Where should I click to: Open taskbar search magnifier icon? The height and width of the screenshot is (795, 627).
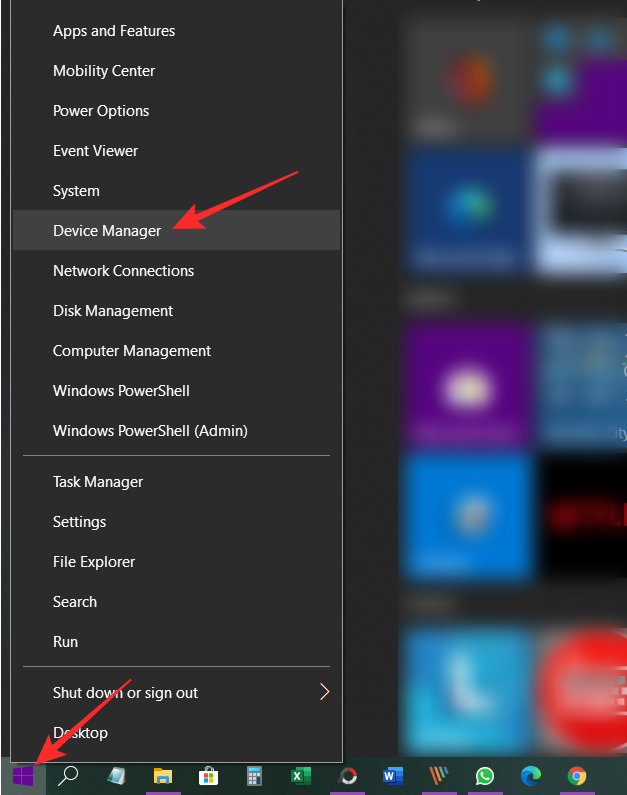(68, 776)
